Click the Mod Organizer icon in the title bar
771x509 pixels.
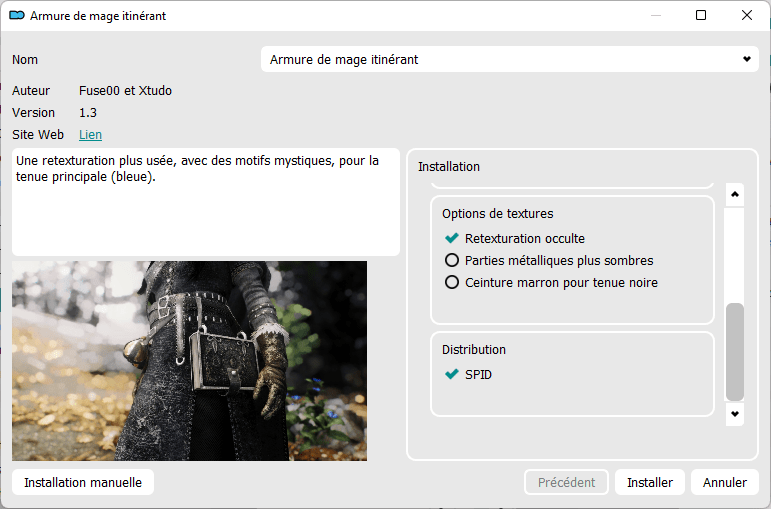[16, 16]
